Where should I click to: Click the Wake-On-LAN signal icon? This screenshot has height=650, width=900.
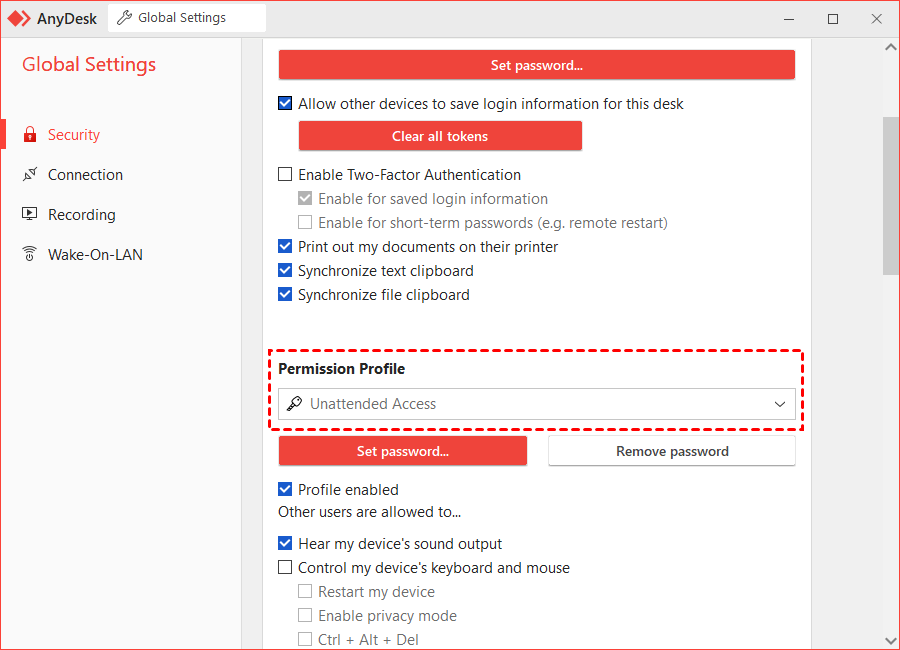[30, 254]
